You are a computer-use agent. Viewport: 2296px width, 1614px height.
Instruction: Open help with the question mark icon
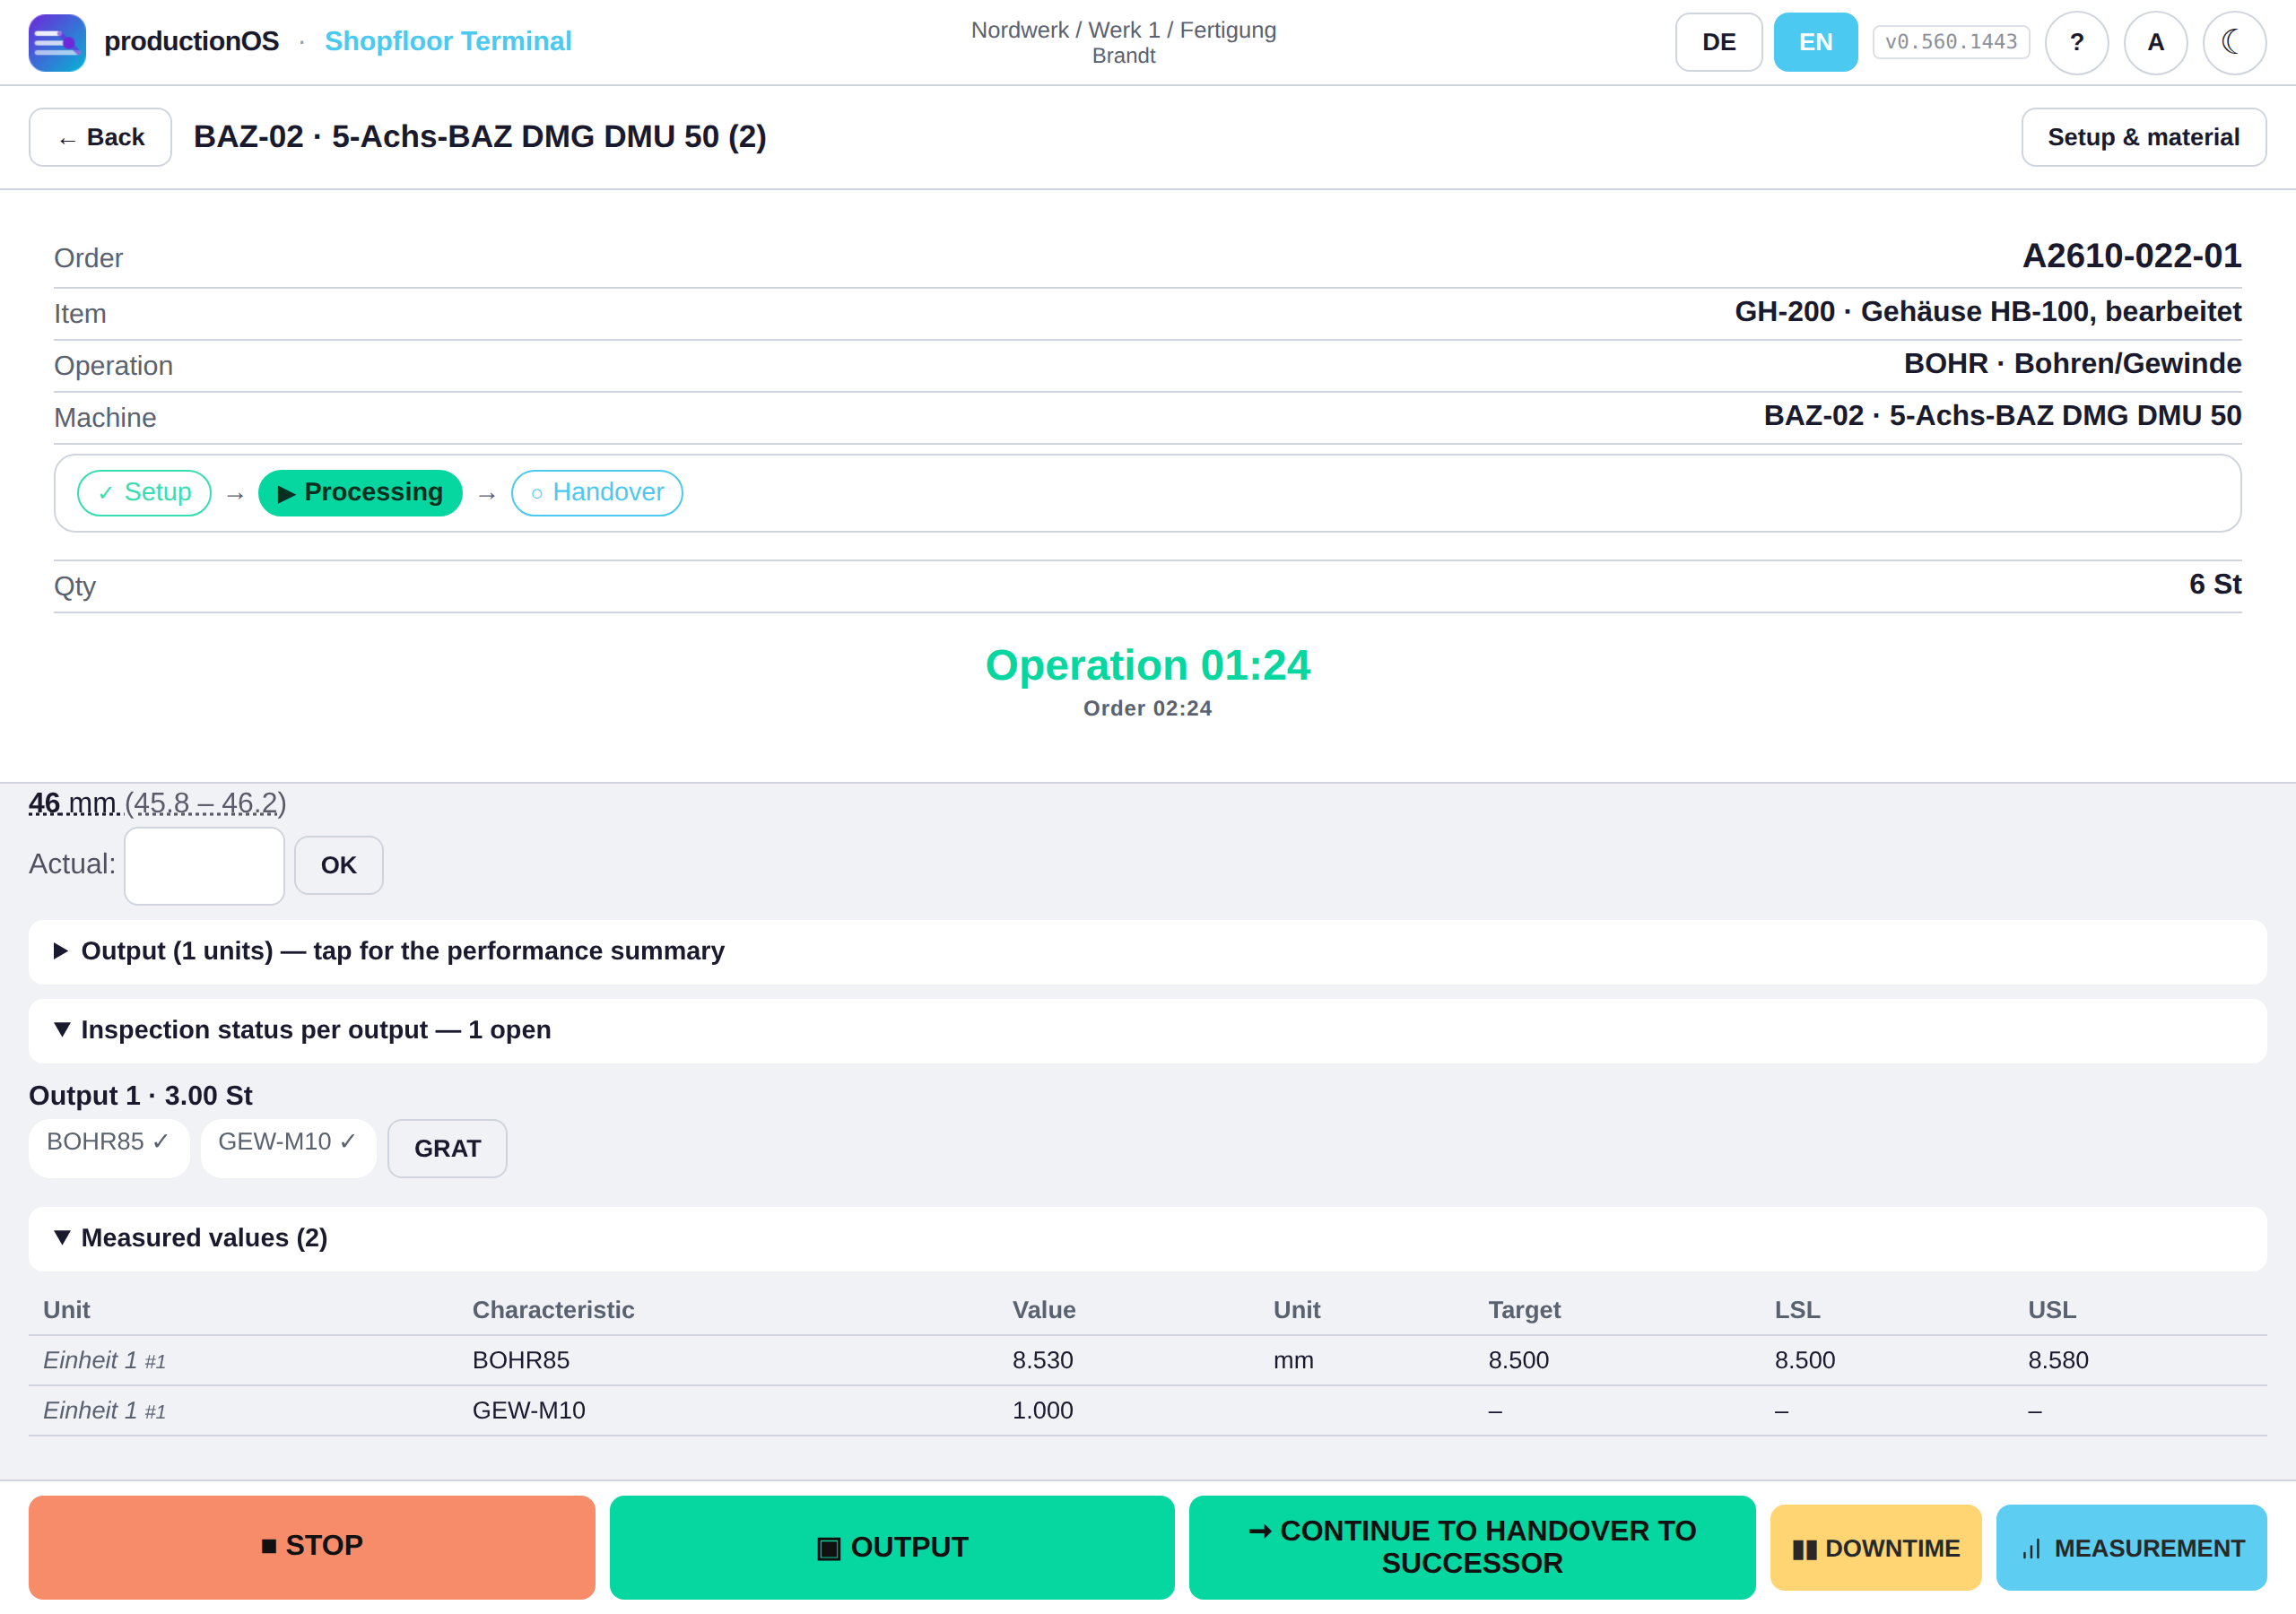coord(2076,42)
